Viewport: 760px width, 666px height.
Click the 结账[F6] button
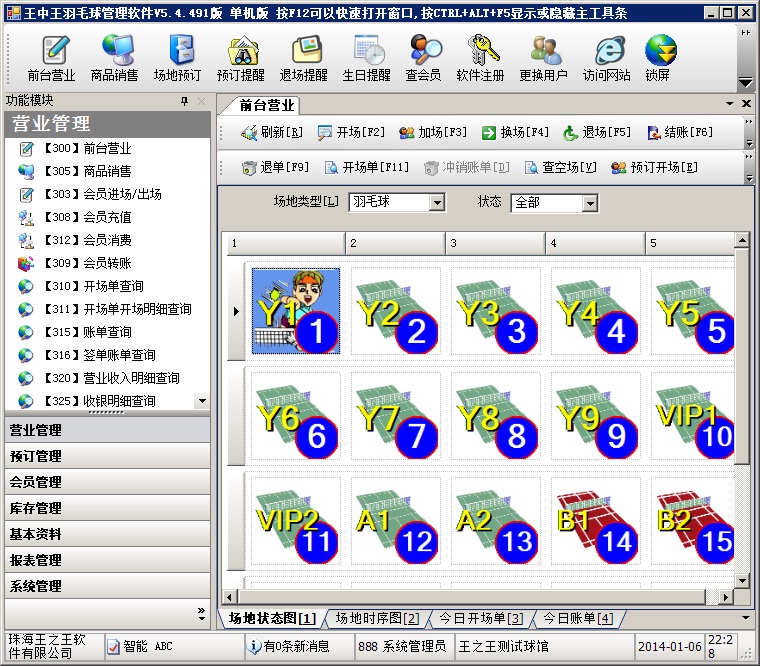tap(680, 132)
